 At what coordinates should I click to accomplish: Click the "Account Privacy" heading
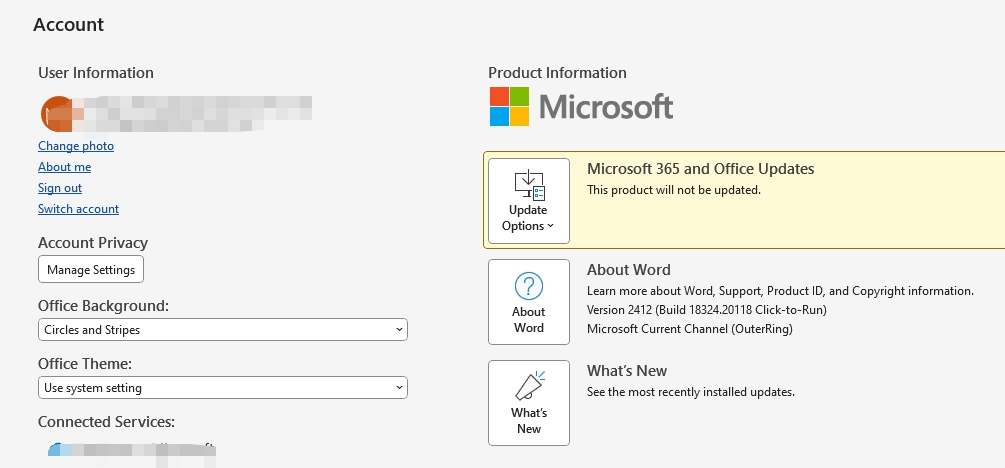pyautogui.click(x=93, y=243)
